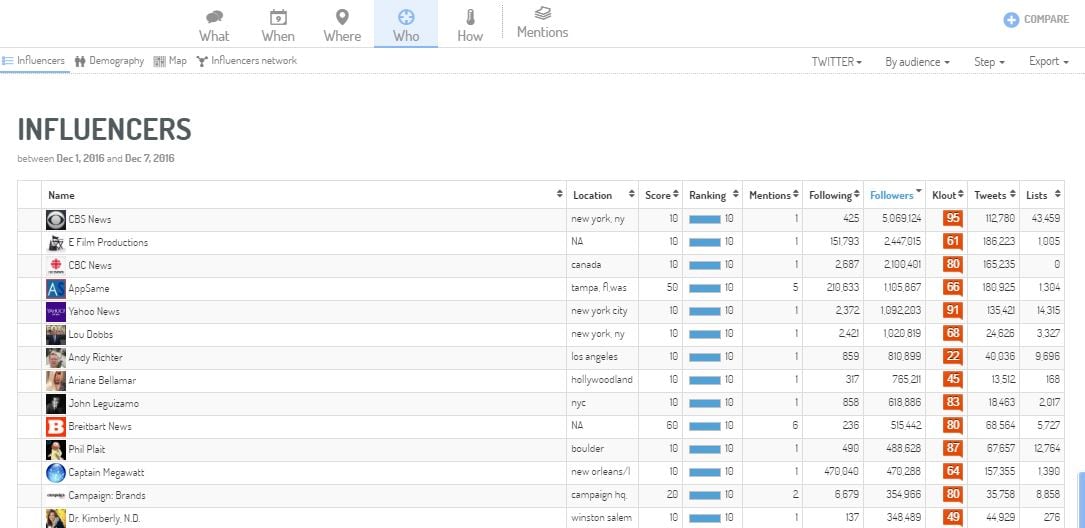Switch to Demography sub-tab
The height and width of the screenshot is (528, 1085).
point(109,61)
